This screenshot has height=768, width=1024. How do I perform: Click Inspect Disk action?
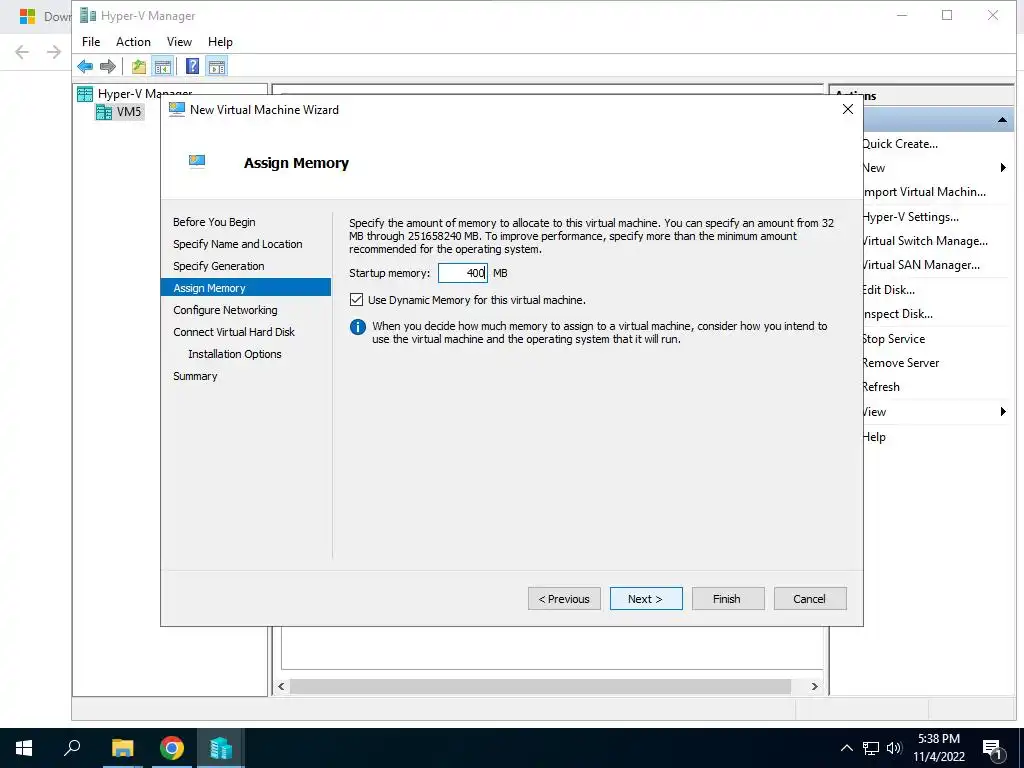pos(897,314)
